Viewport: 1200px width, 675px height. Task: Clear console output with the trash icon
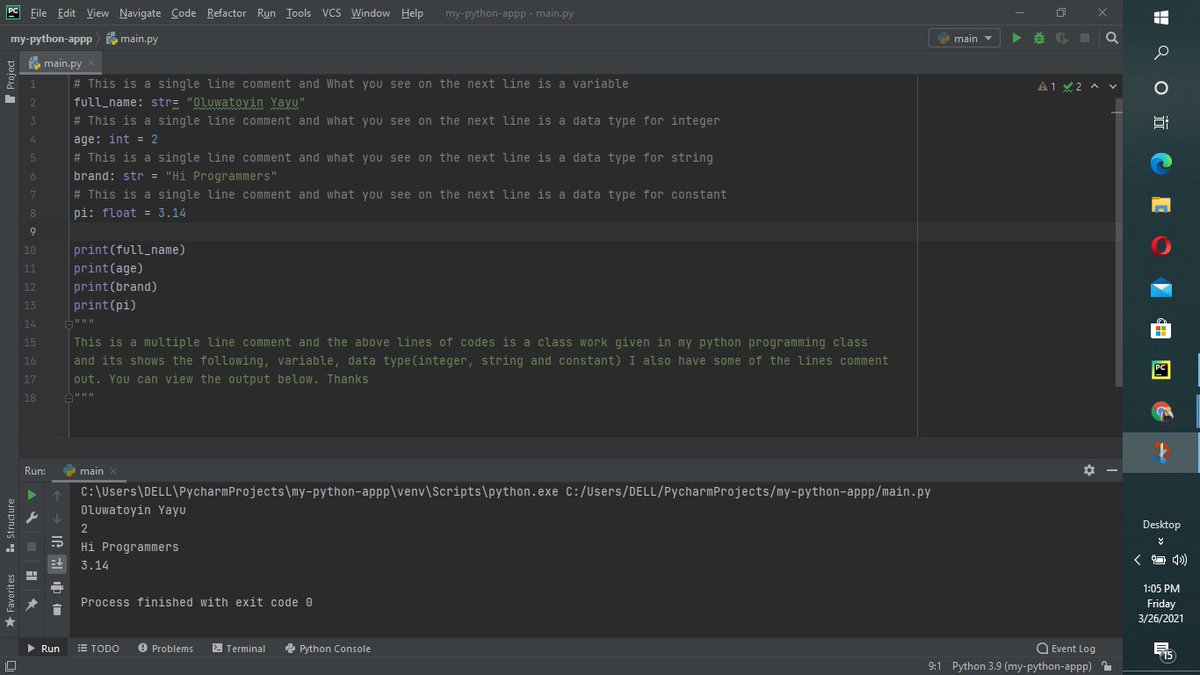click(57, 609)
